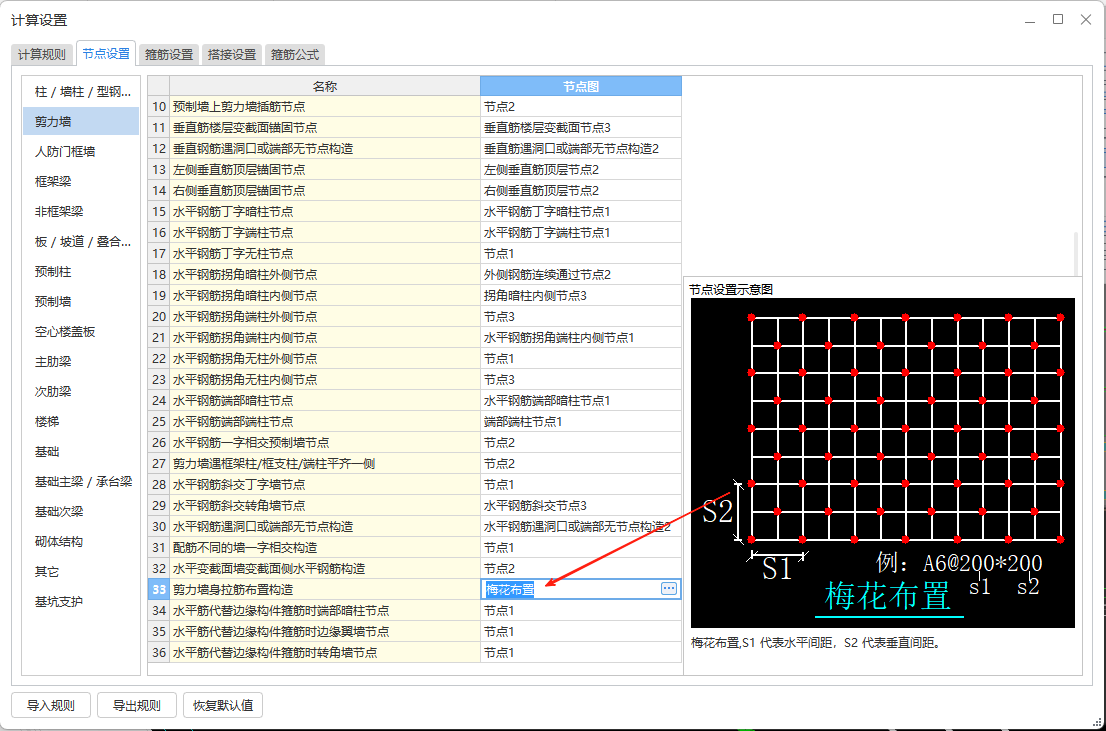Select row 23 水平钢筋拐角无柱内侧节点
Viewport: 1106px width, 731px height.
click(x=324, y=380)
